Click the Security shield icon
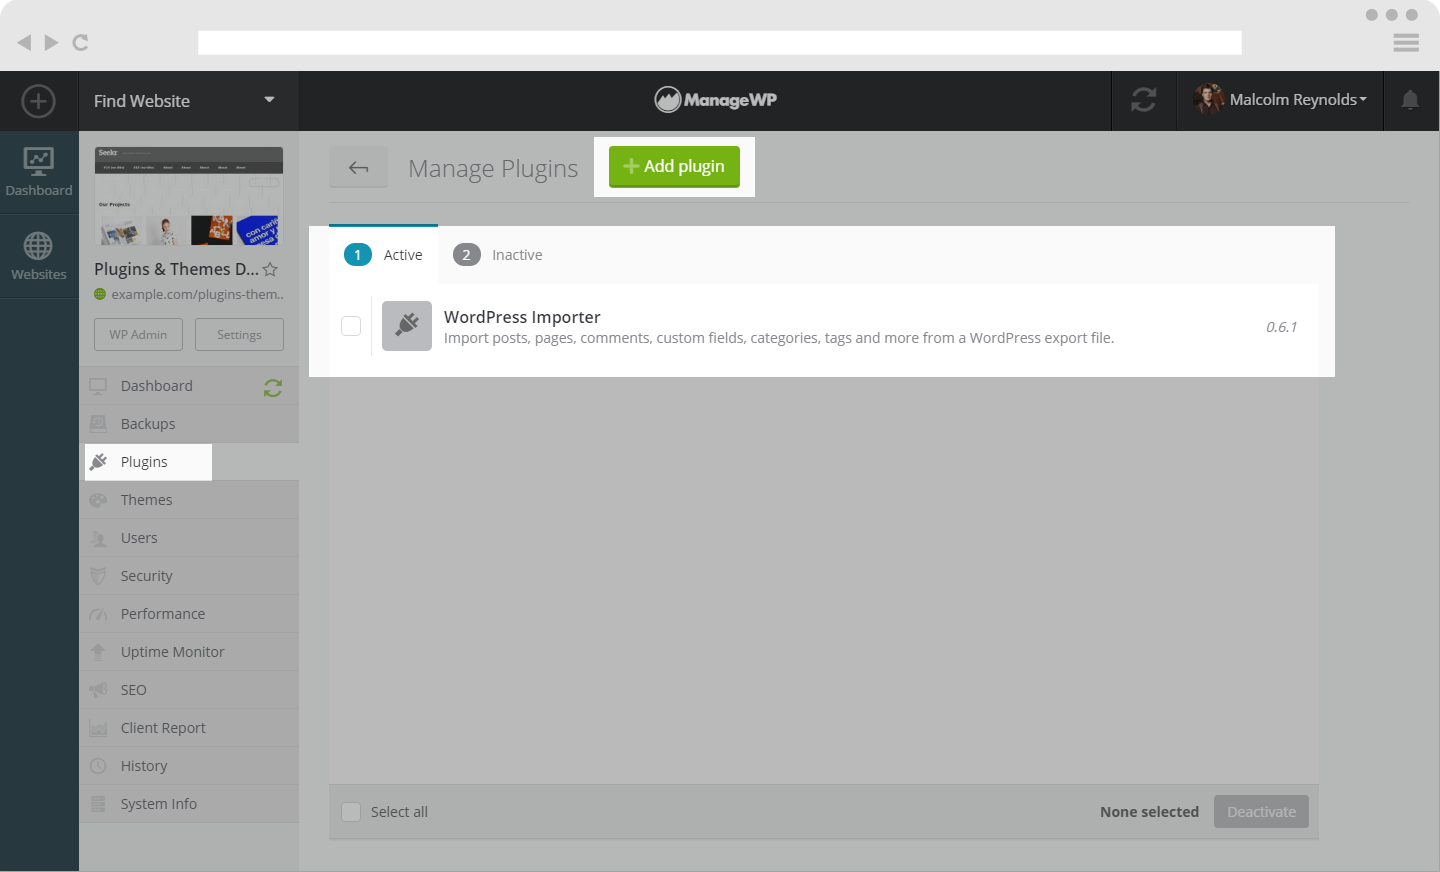The width and height of the screenshot is (1440, 872). 98,576
